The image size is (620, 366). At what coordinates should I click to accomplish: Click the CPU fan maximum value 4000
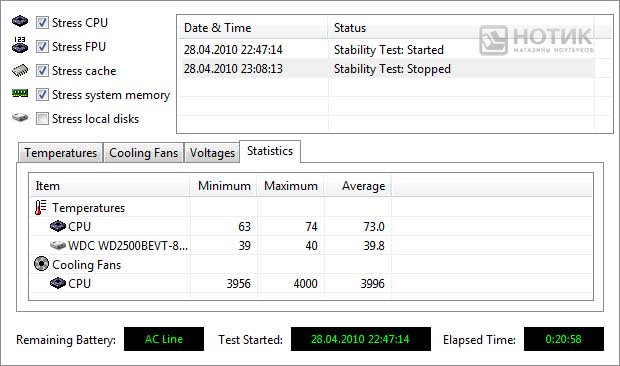305,283
